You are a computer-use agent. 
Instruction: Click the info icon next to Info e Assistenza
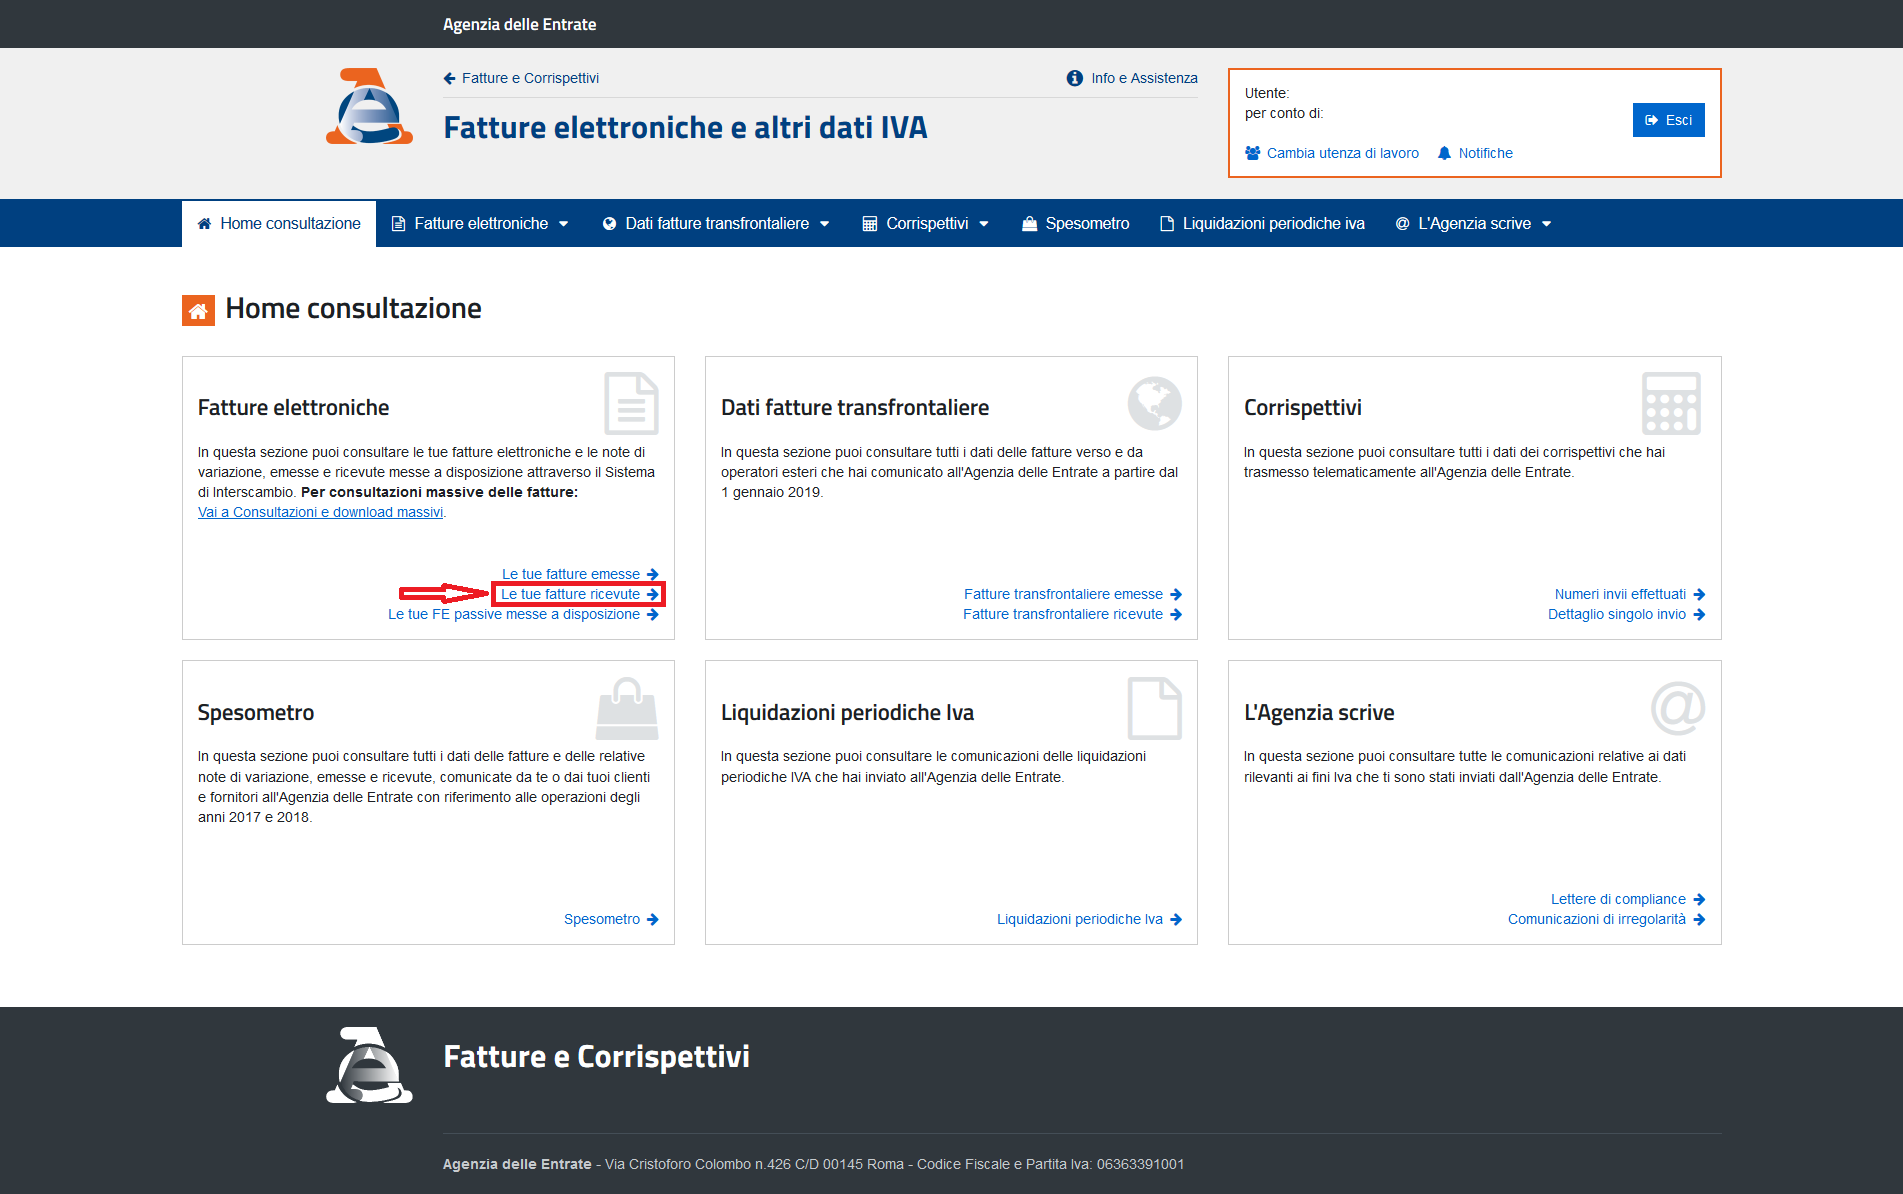click(x=1074, y=78)
